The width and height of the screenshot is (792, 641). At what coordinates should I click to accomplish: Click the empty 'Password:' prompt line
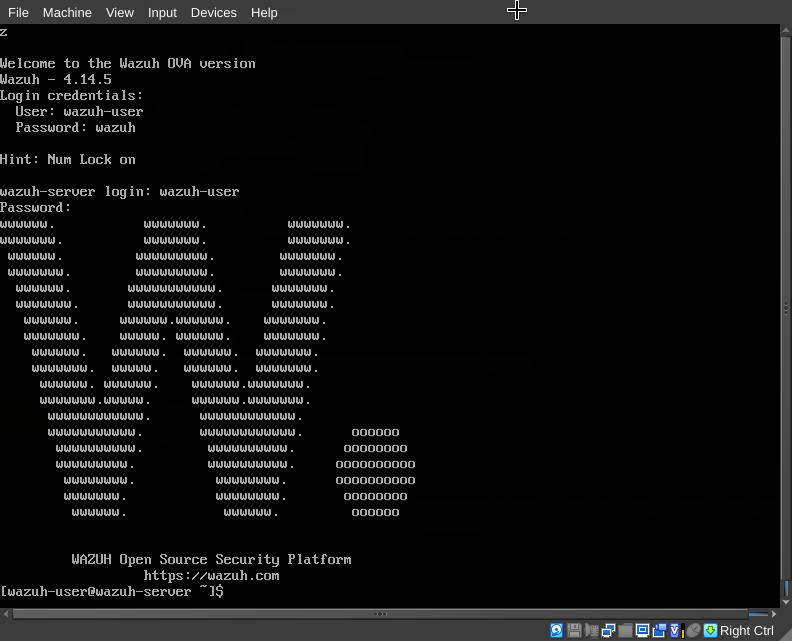(35, 208)
